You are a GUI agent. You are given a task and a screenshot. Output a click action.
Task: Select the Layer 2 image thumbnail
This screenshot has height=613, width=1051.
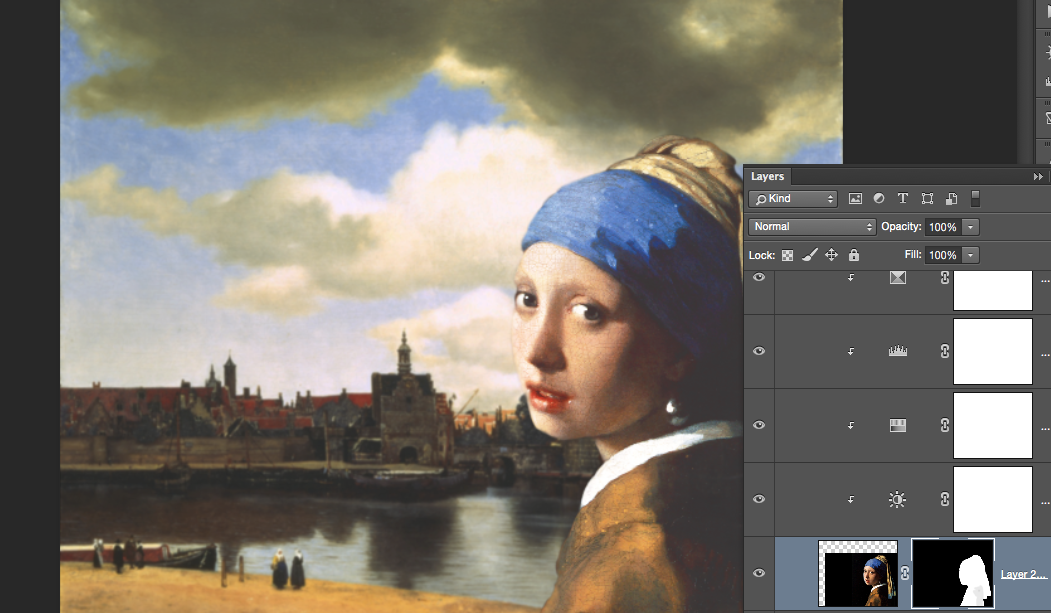[x=858, y=573]
